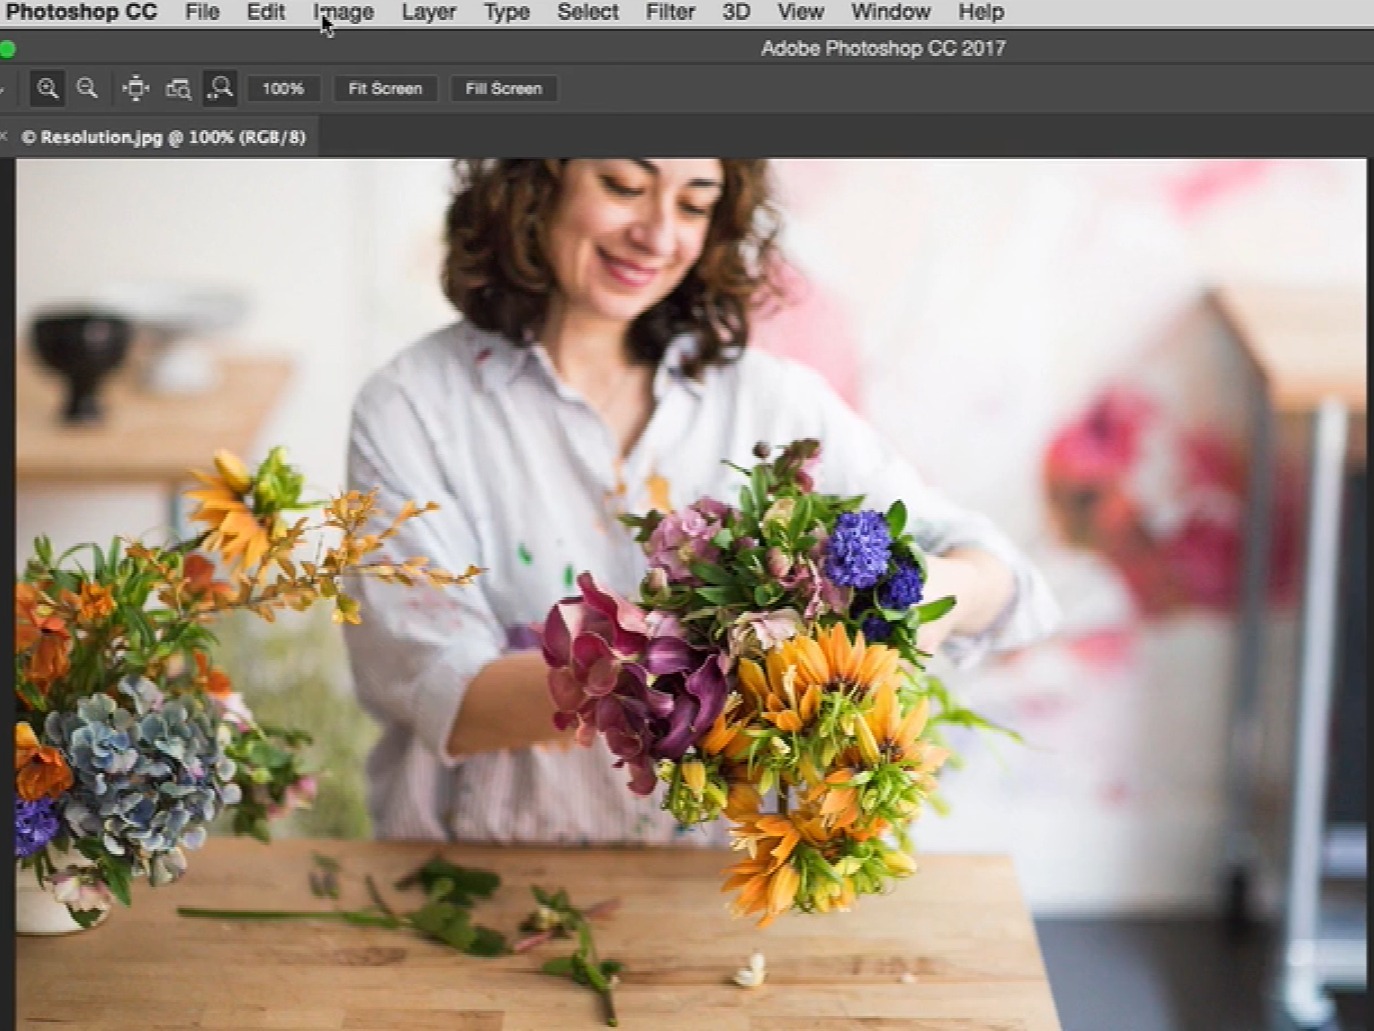Open the Layer menu
This screenshot has height=1031, width=1374.
coord(428,12)
